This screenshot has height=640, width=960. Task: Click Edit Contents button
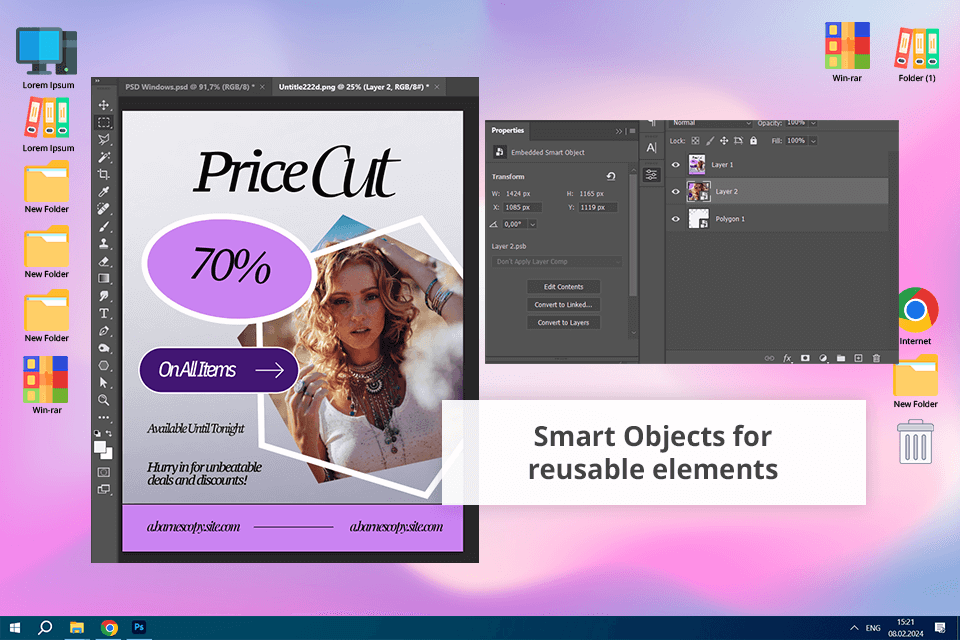coord(563,287)
